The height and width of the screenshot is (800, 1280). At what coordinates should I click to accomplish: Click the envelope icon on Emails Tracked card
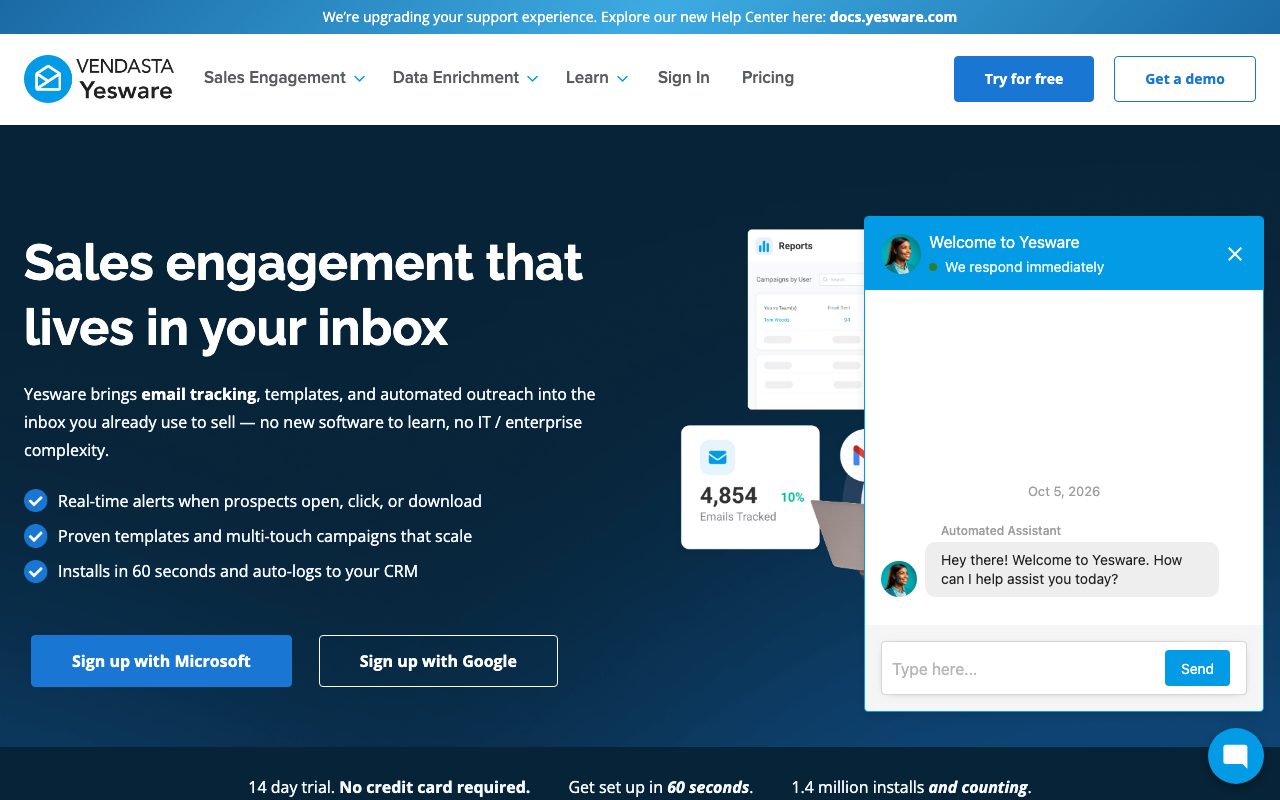pos(717,458)
